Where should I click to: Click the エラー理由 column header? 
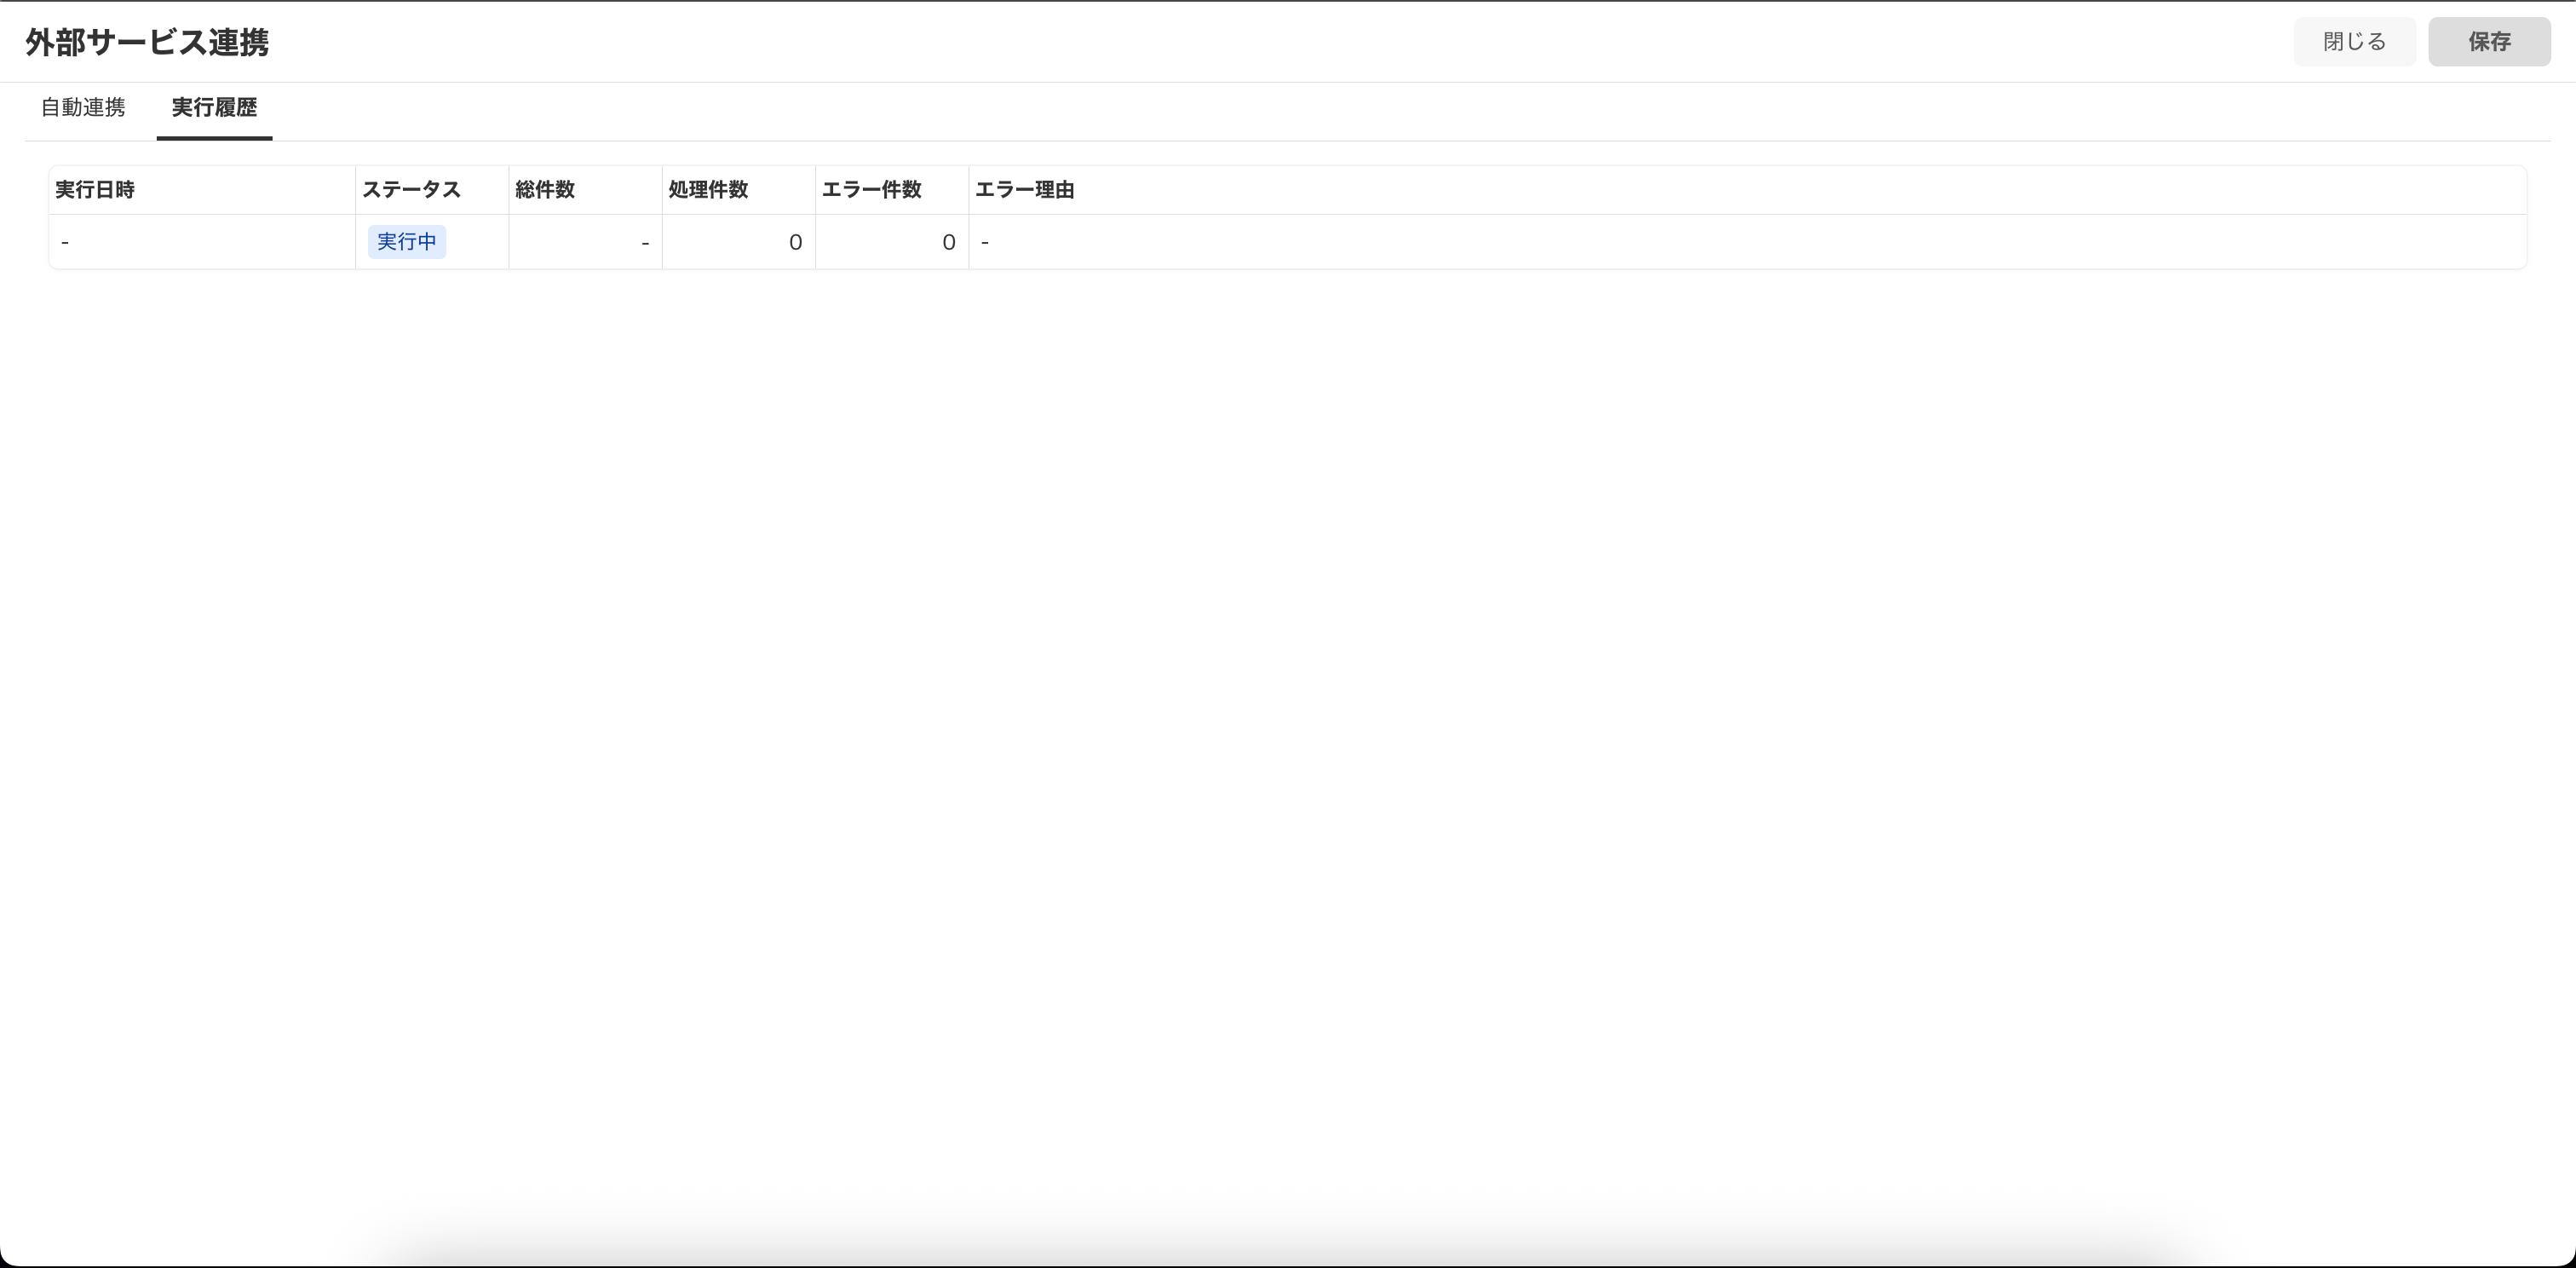click(1024, 190)
